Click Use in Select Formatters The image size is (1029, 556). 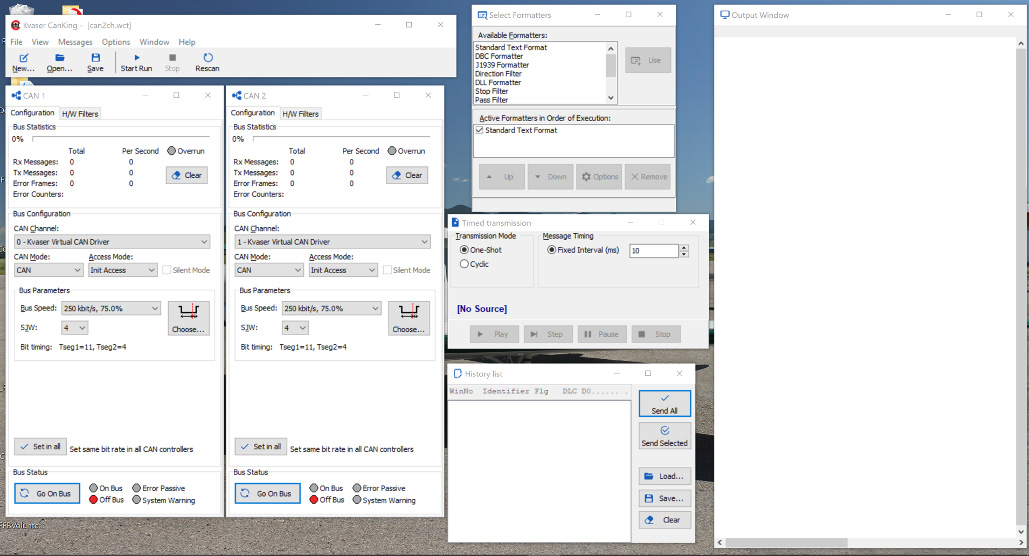[x=648, y=60]
